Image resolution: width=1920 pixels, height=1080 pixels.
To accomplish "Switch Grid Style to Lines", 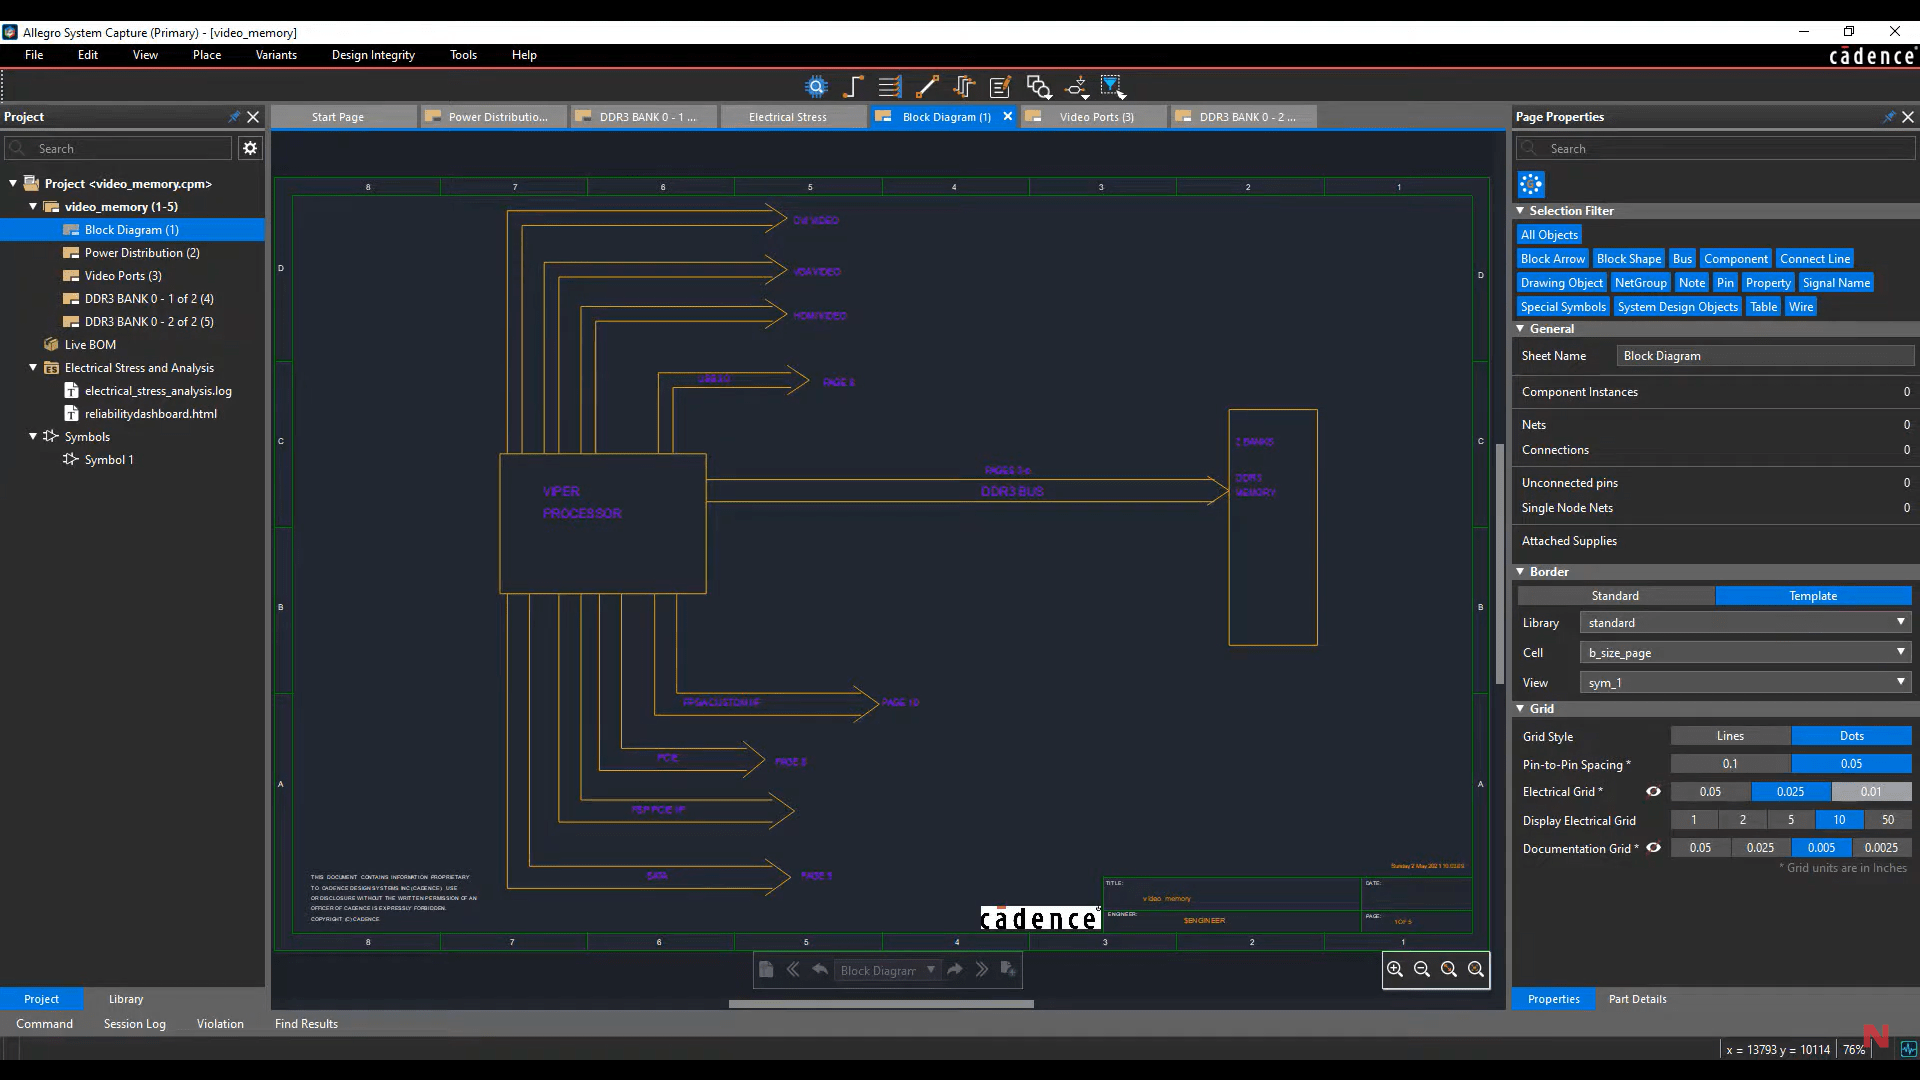I will 1730,736.
